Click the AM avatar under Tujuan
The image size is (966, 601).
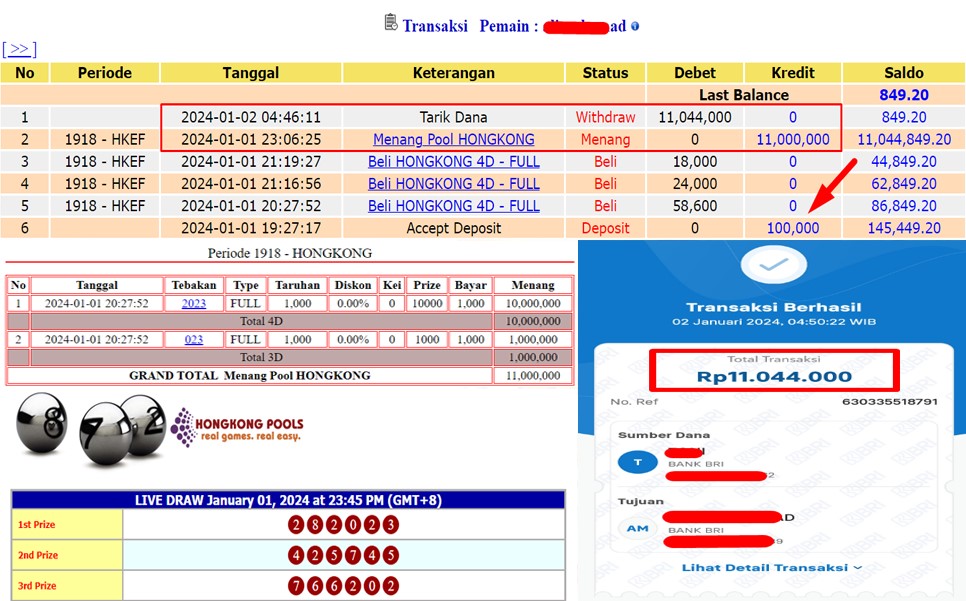(637, 528)
